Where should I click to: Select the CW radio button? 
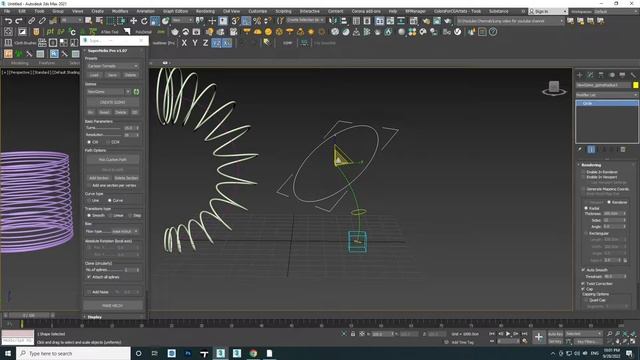(89, 142)
